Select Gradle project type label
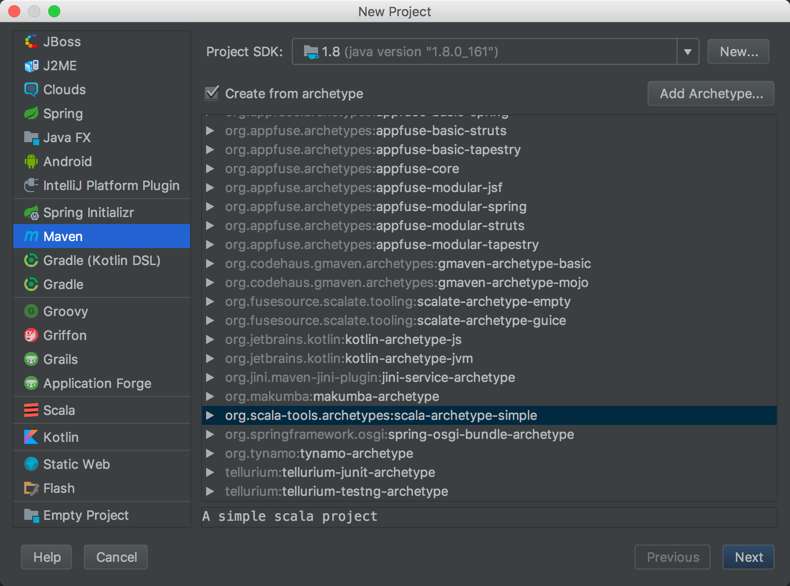This screenshot has height=586, width=790. pyautogui.click(x=63, y=285)
